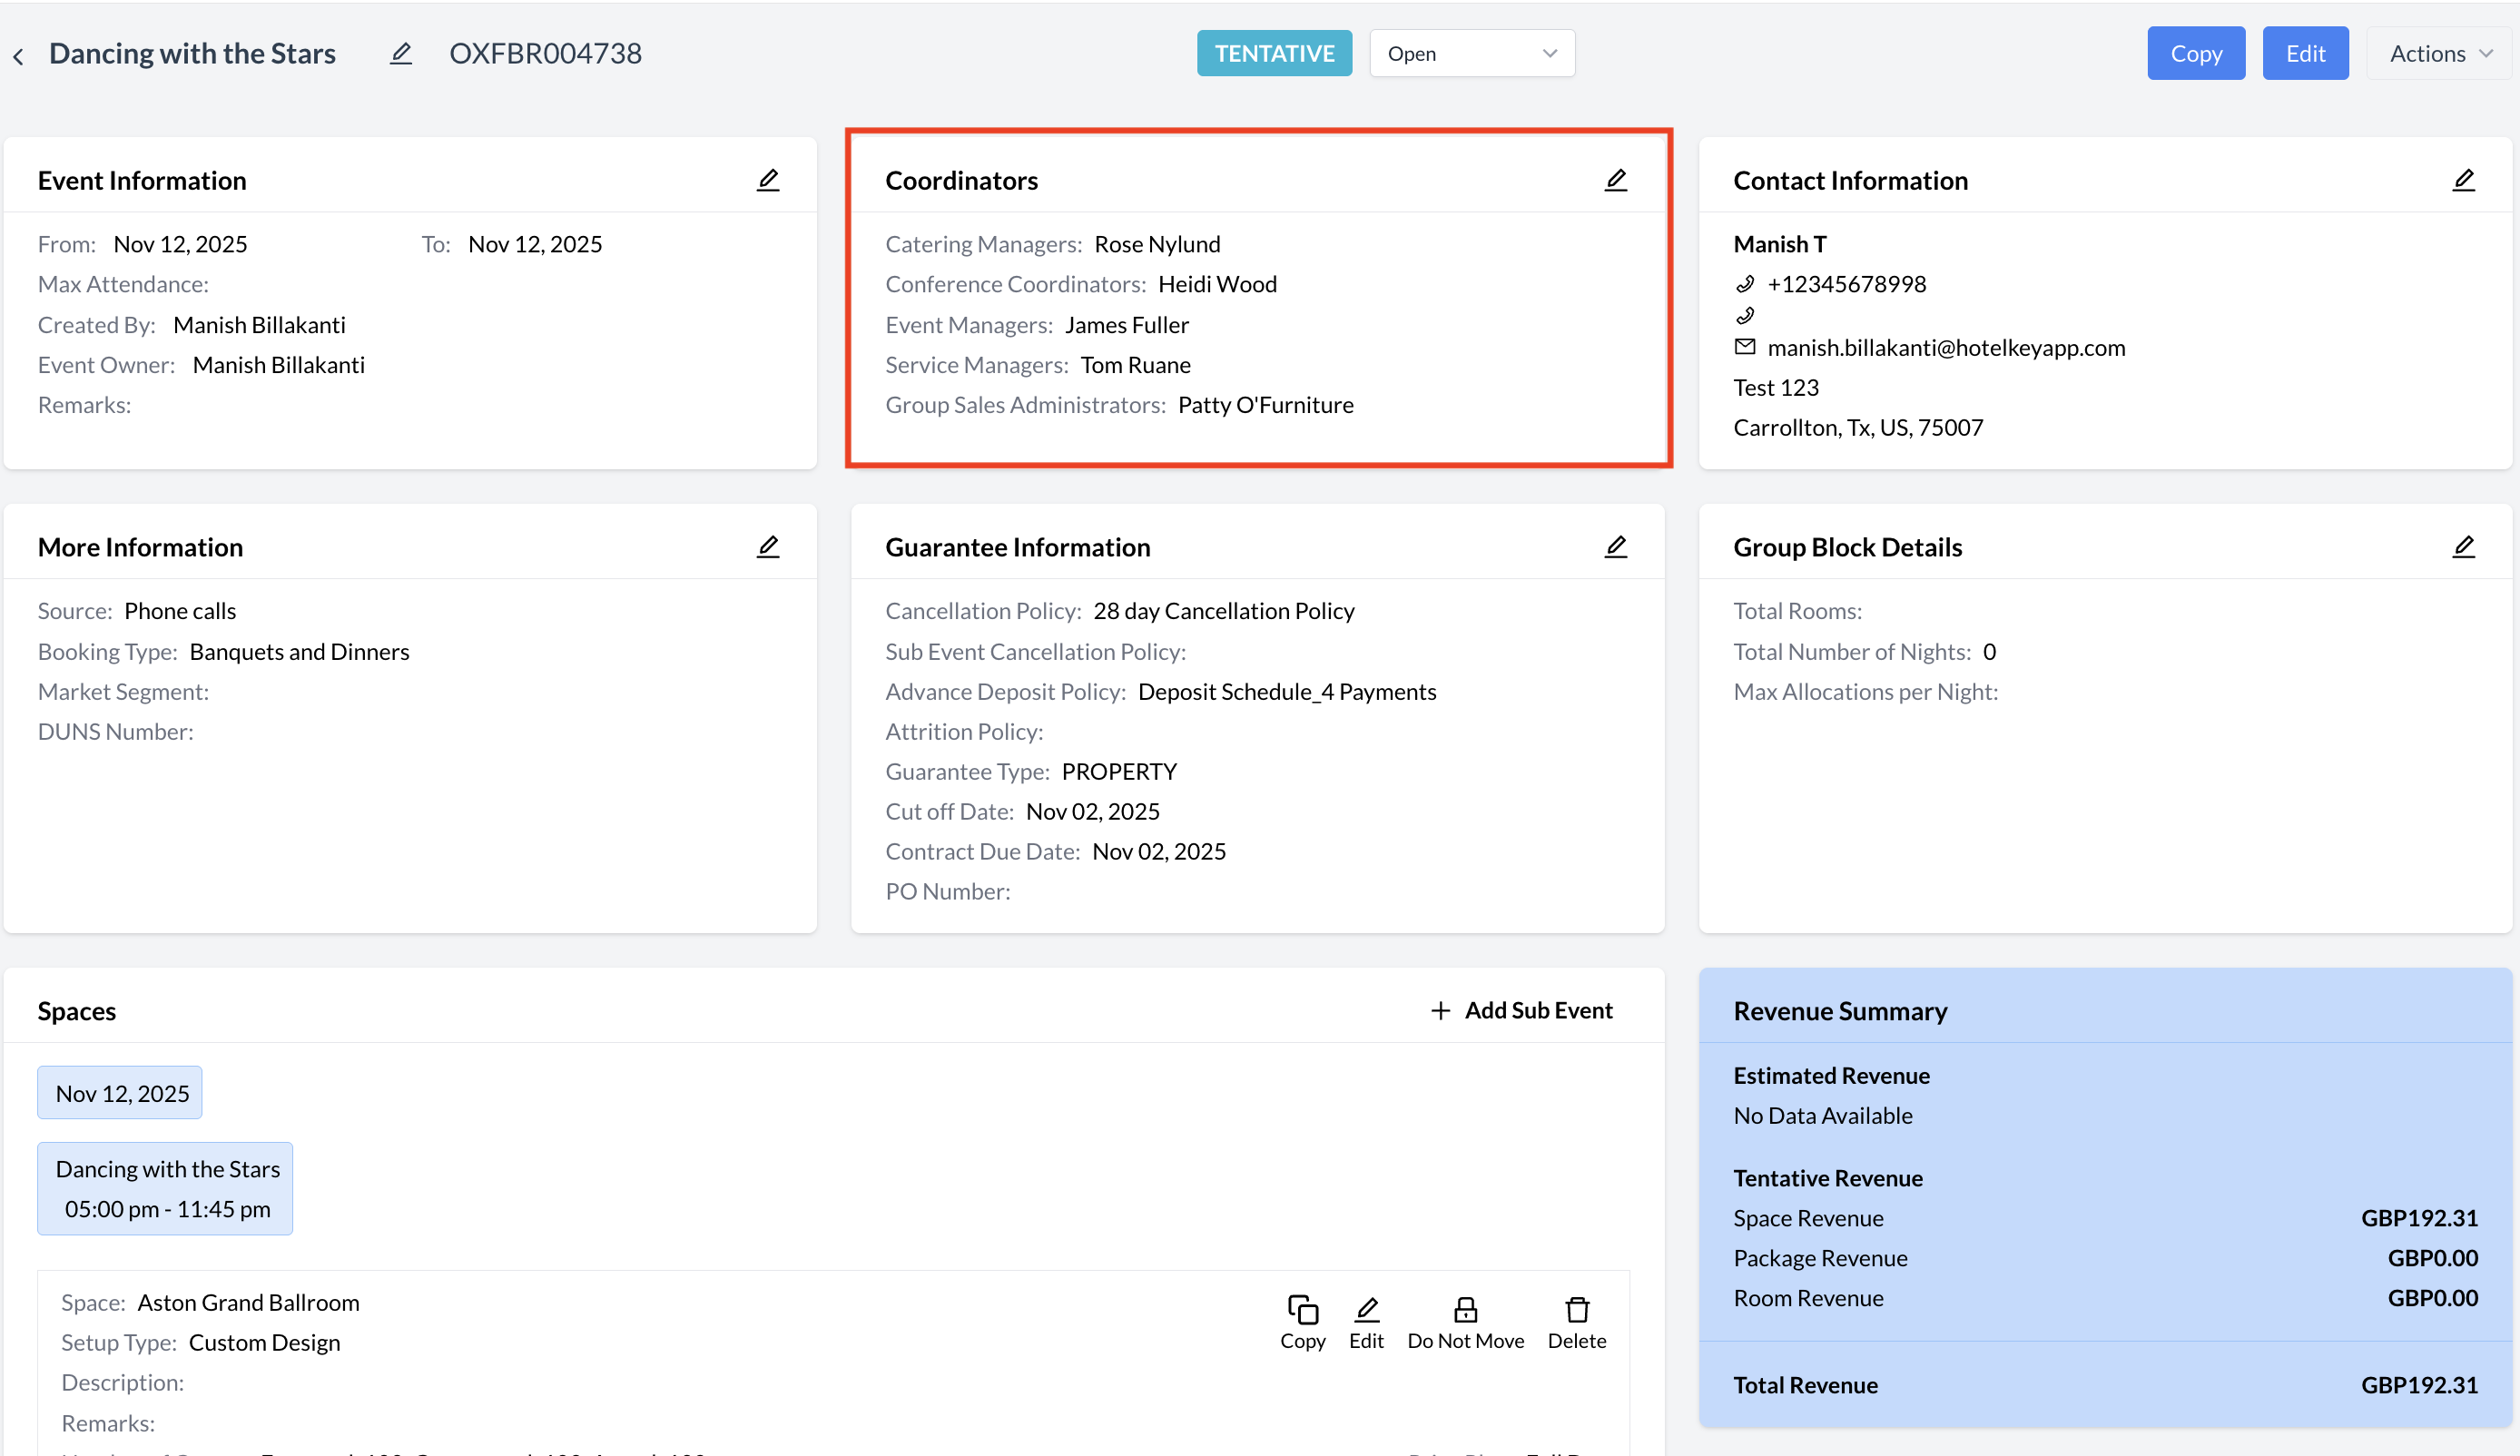The height and width of the screenshot is (1456, 2520).
Task: Edit the Event Information section pencil
Action: point(768,180)
